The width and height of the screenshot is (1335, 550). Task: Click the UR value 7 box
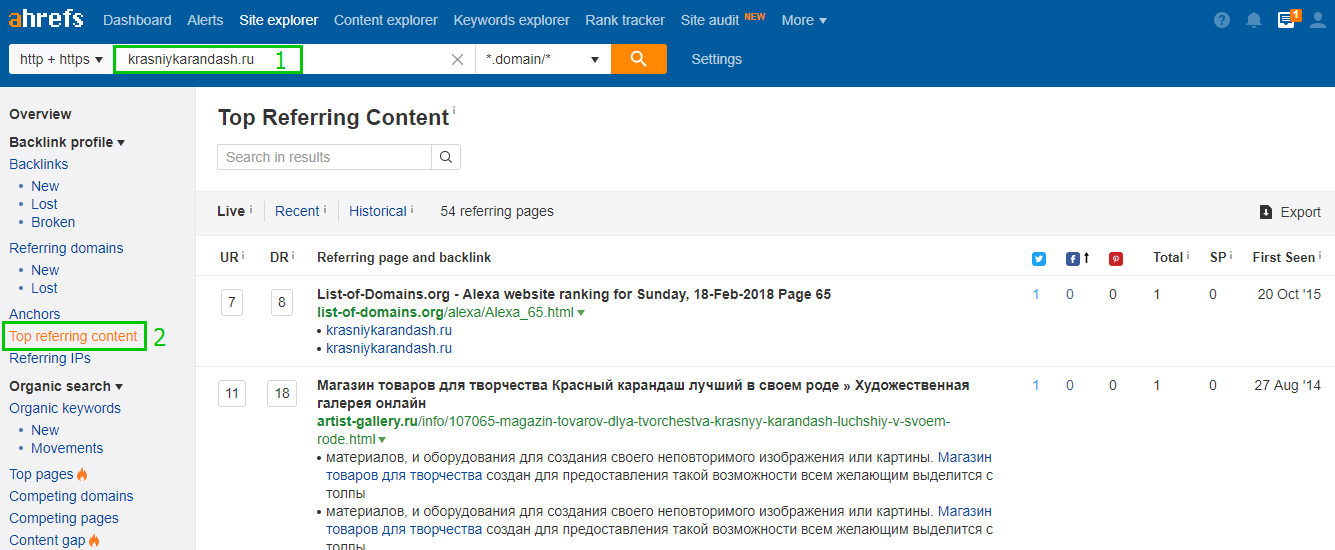click(231, 302)
